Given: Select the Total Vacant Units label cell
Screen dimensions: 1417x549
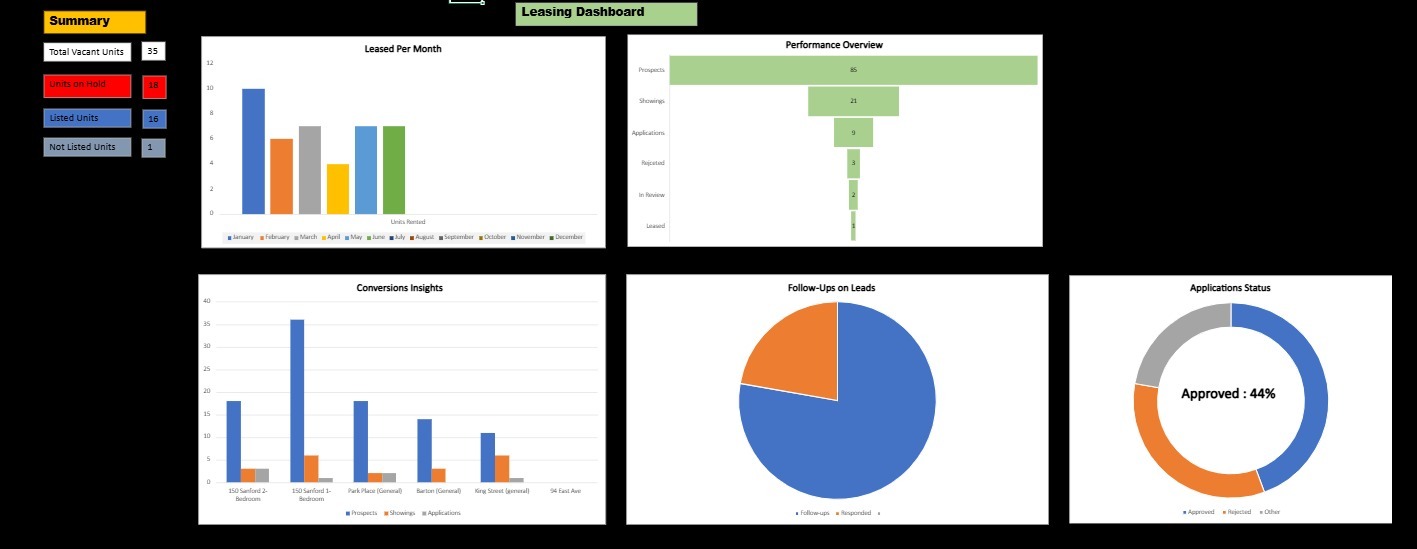Looking at the screenshot, I should pyautogui.click(x=87, y=52).
